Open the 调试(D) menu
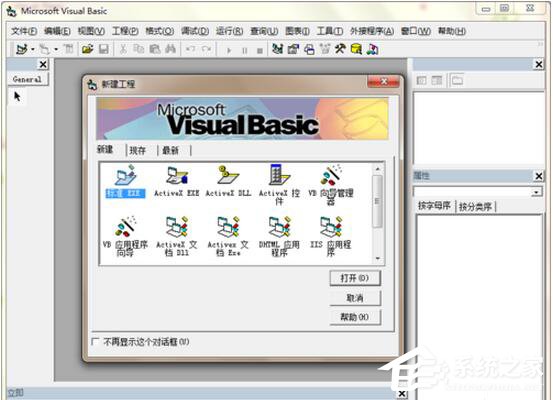 coord(195,31)
